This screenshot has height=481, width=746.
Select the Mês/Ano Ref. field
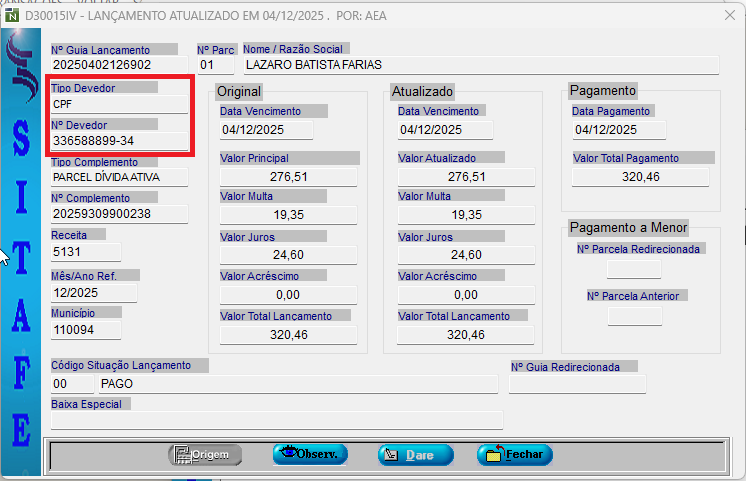86,291
